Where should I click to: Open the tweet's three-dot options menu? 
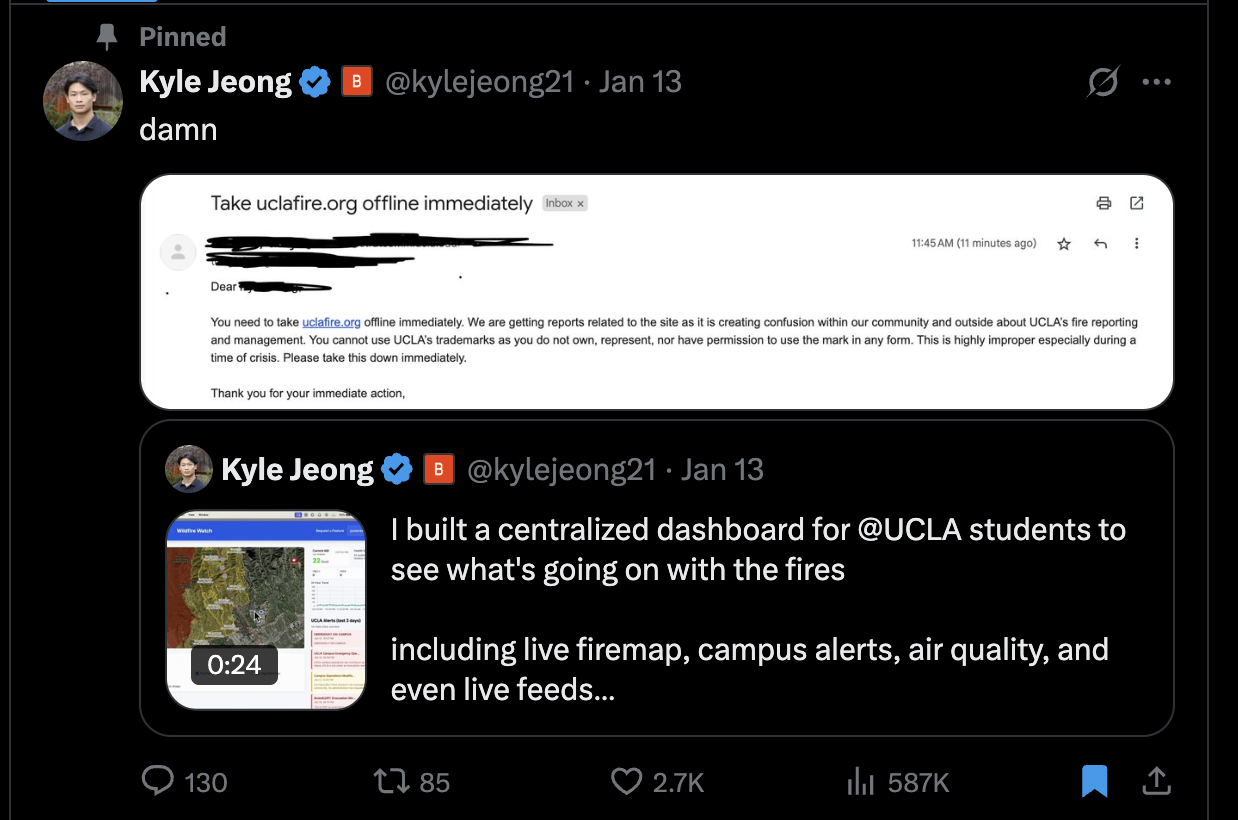[x=1156, y=82]
